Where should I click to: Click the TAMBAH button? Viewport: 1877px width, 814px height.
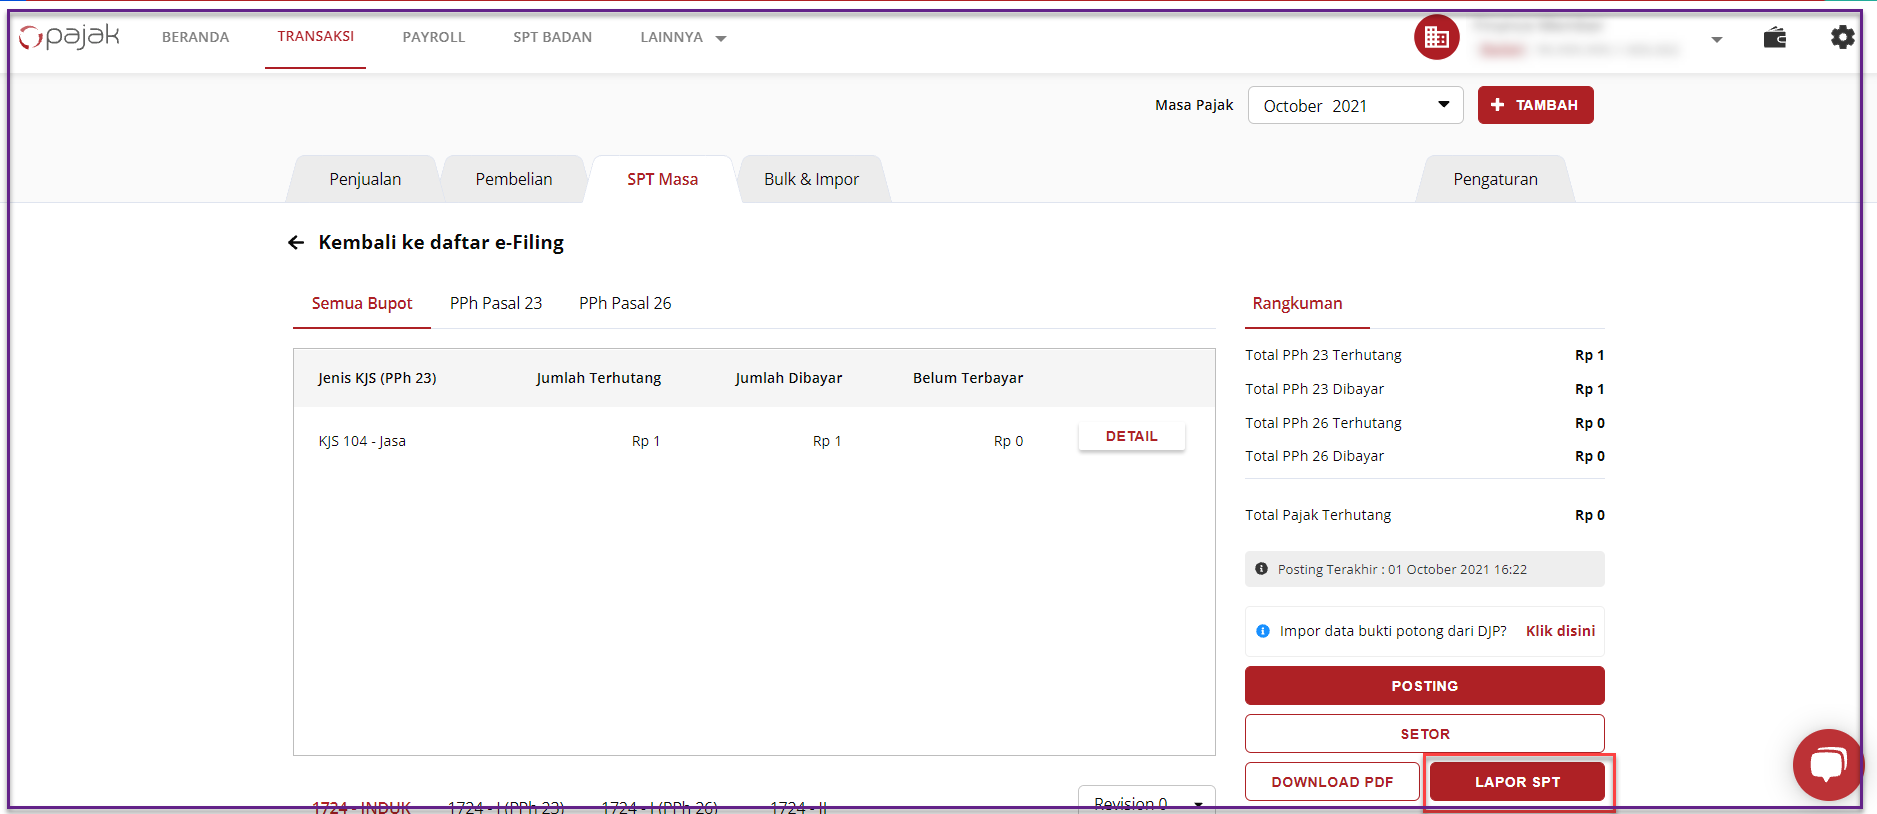pyautogui.click(x=1535, y=106)
